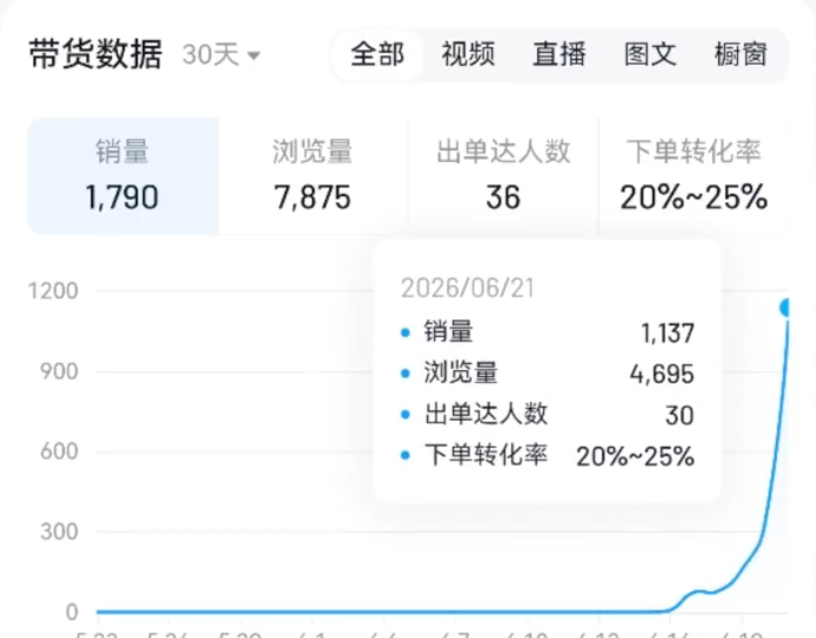This screenshot has width=816, height=638.
Task: Click the 600 y-axis label
Action: [x=59, y=451]
